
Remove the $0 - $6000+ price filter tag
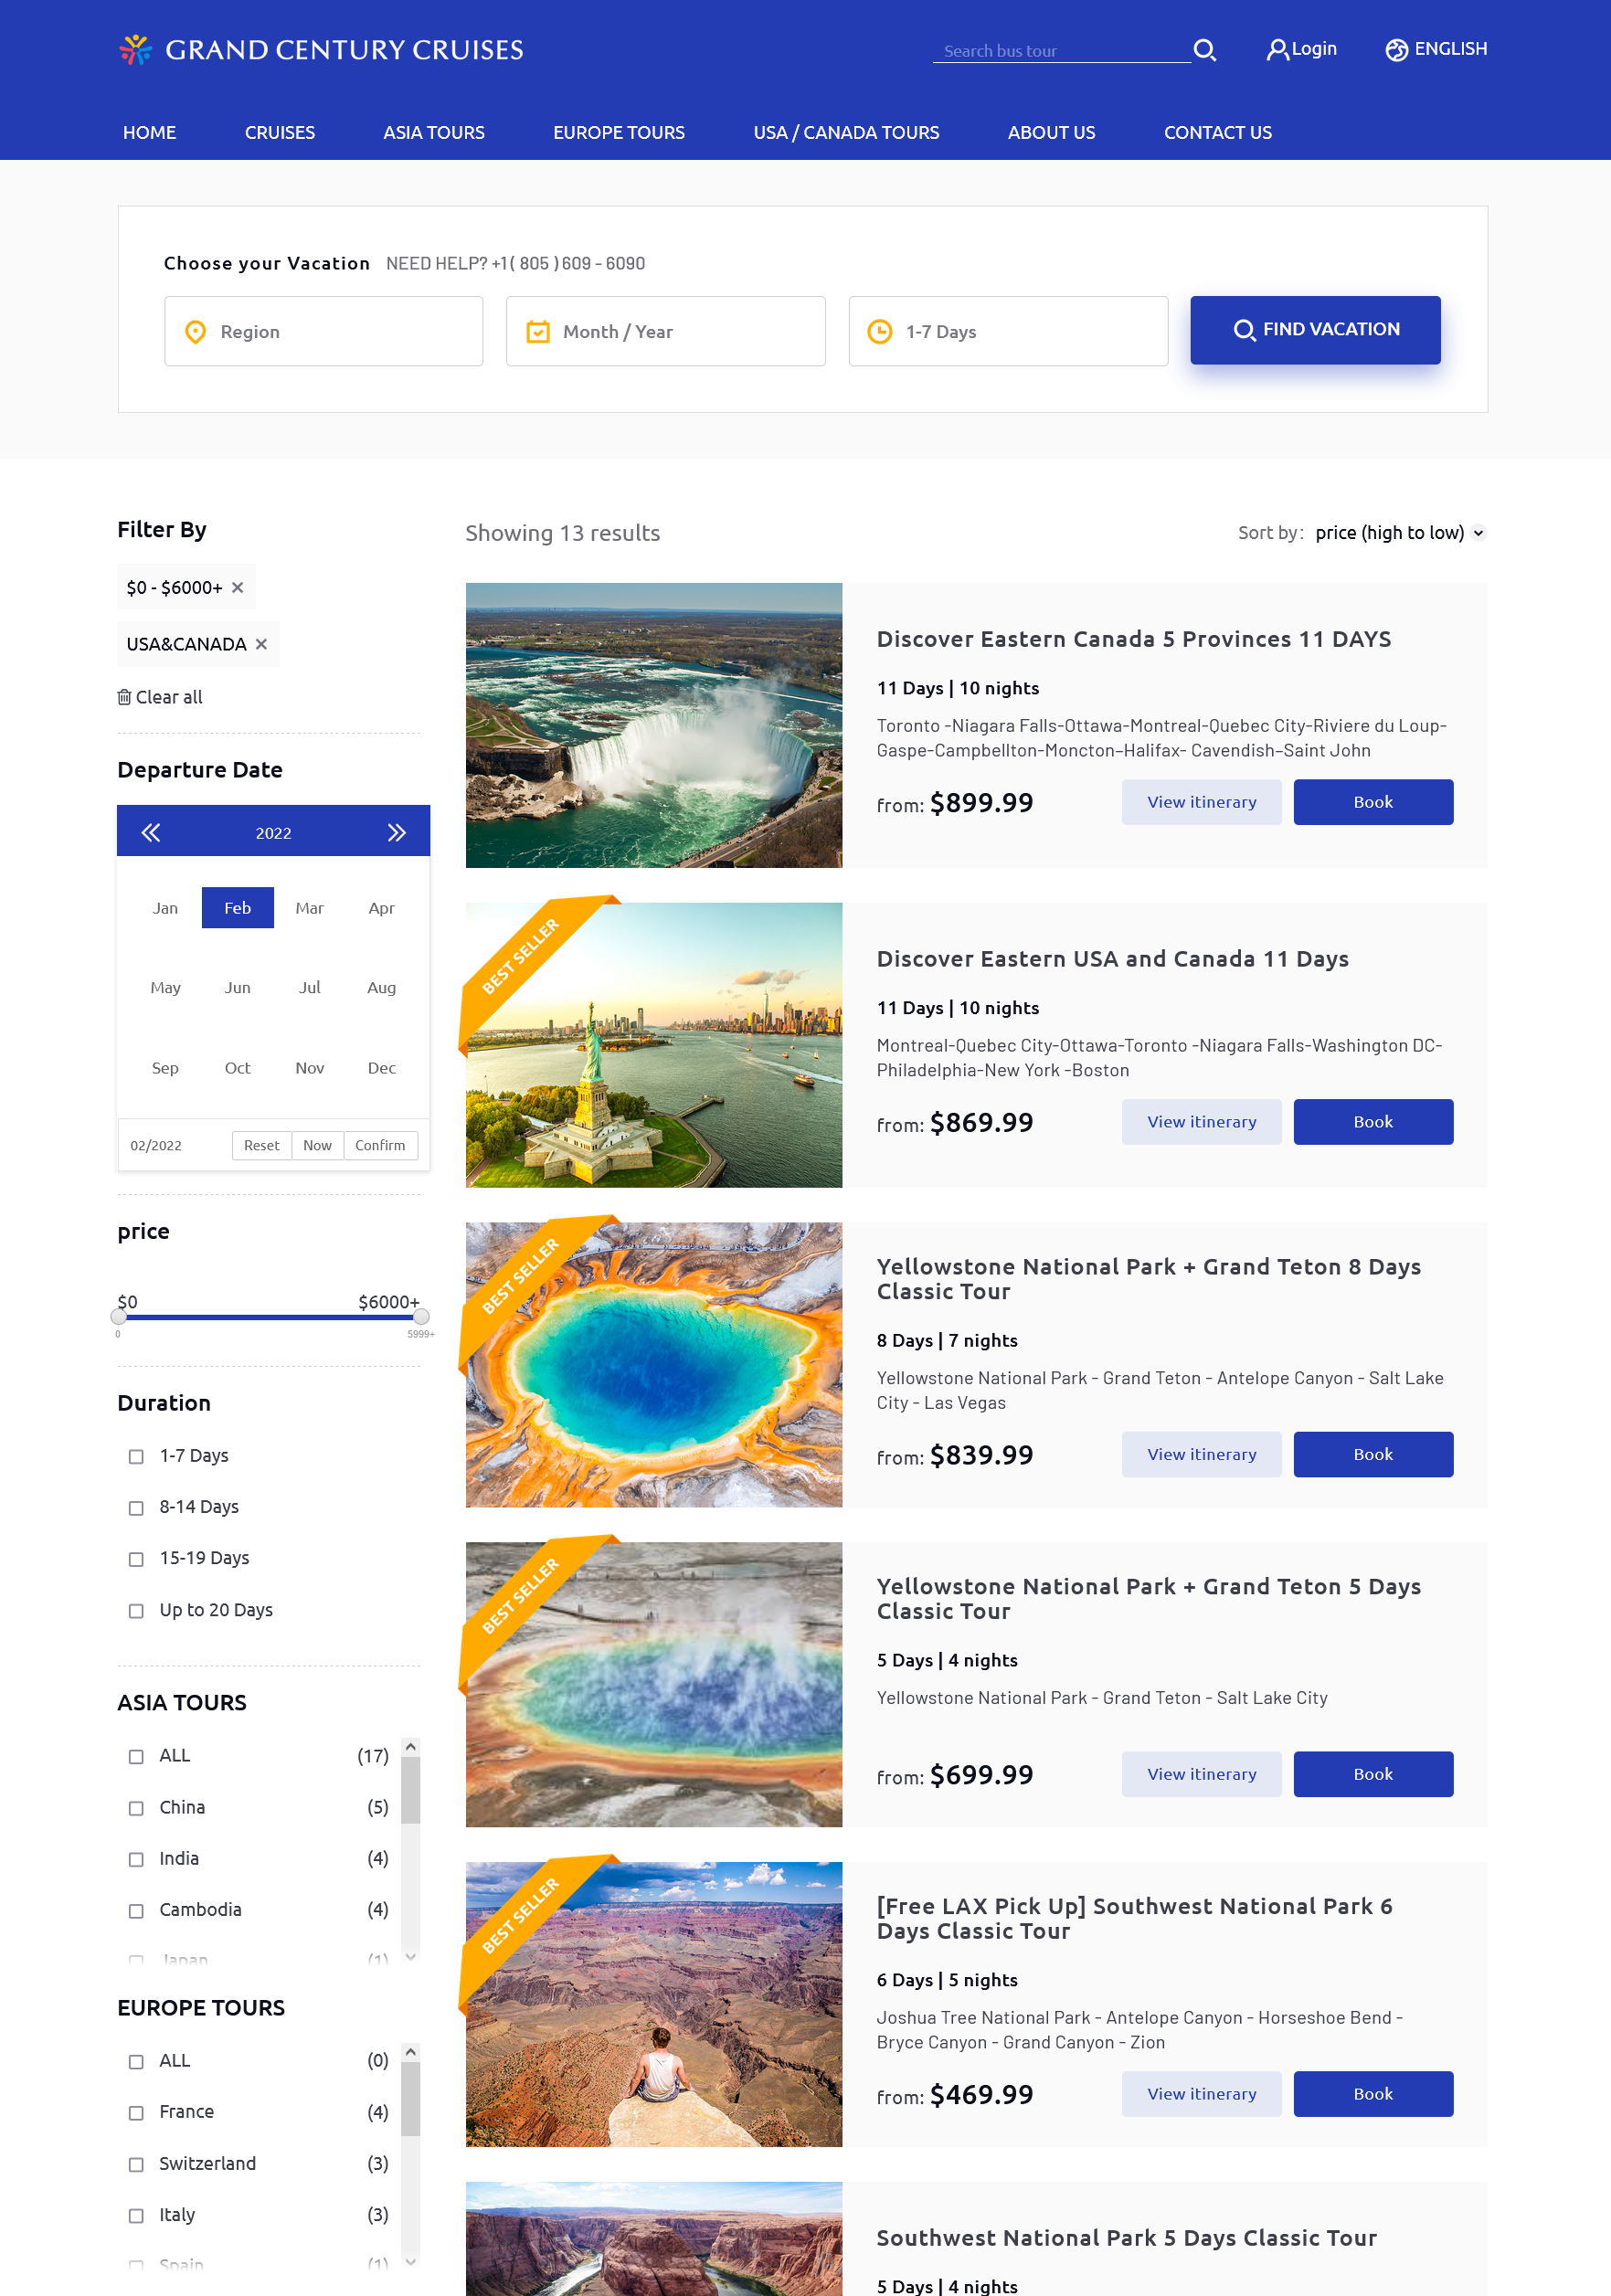[238, 588]
